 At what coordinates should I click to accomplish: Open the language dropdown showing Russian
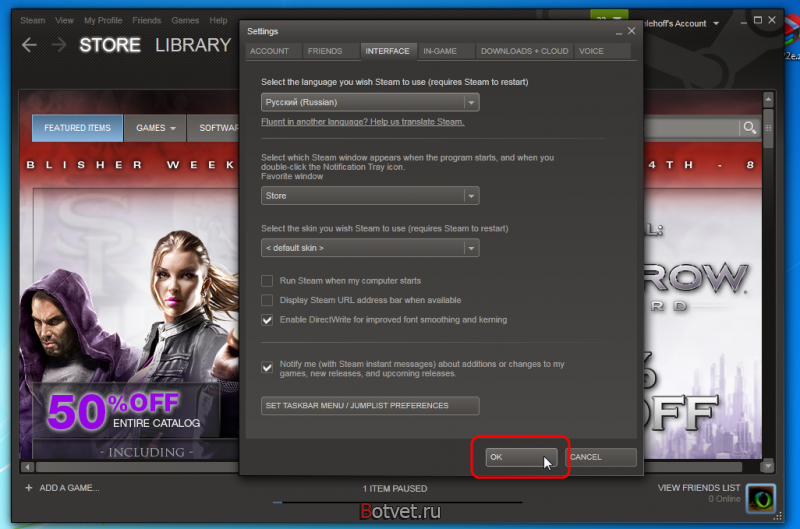coord(370,102)
